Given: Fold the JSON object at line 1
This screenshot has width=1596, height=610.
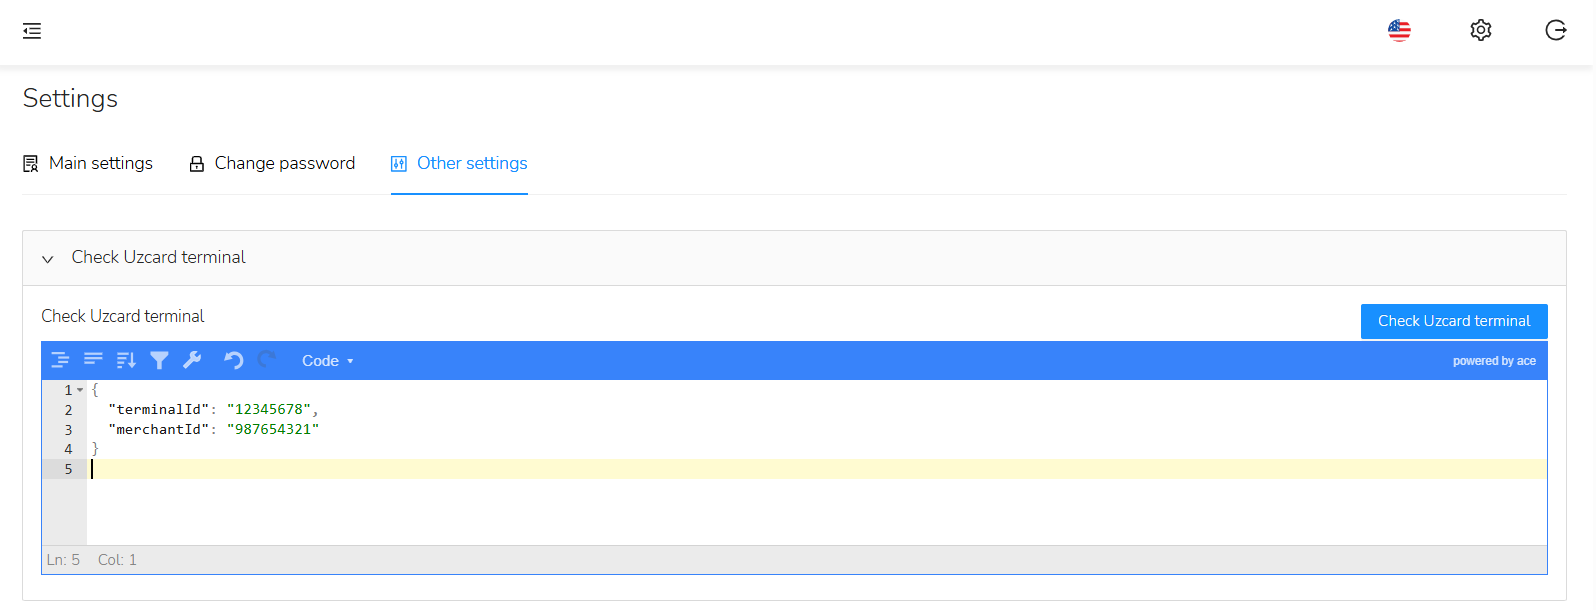Looking at the screenshot, I should (80, 390).
